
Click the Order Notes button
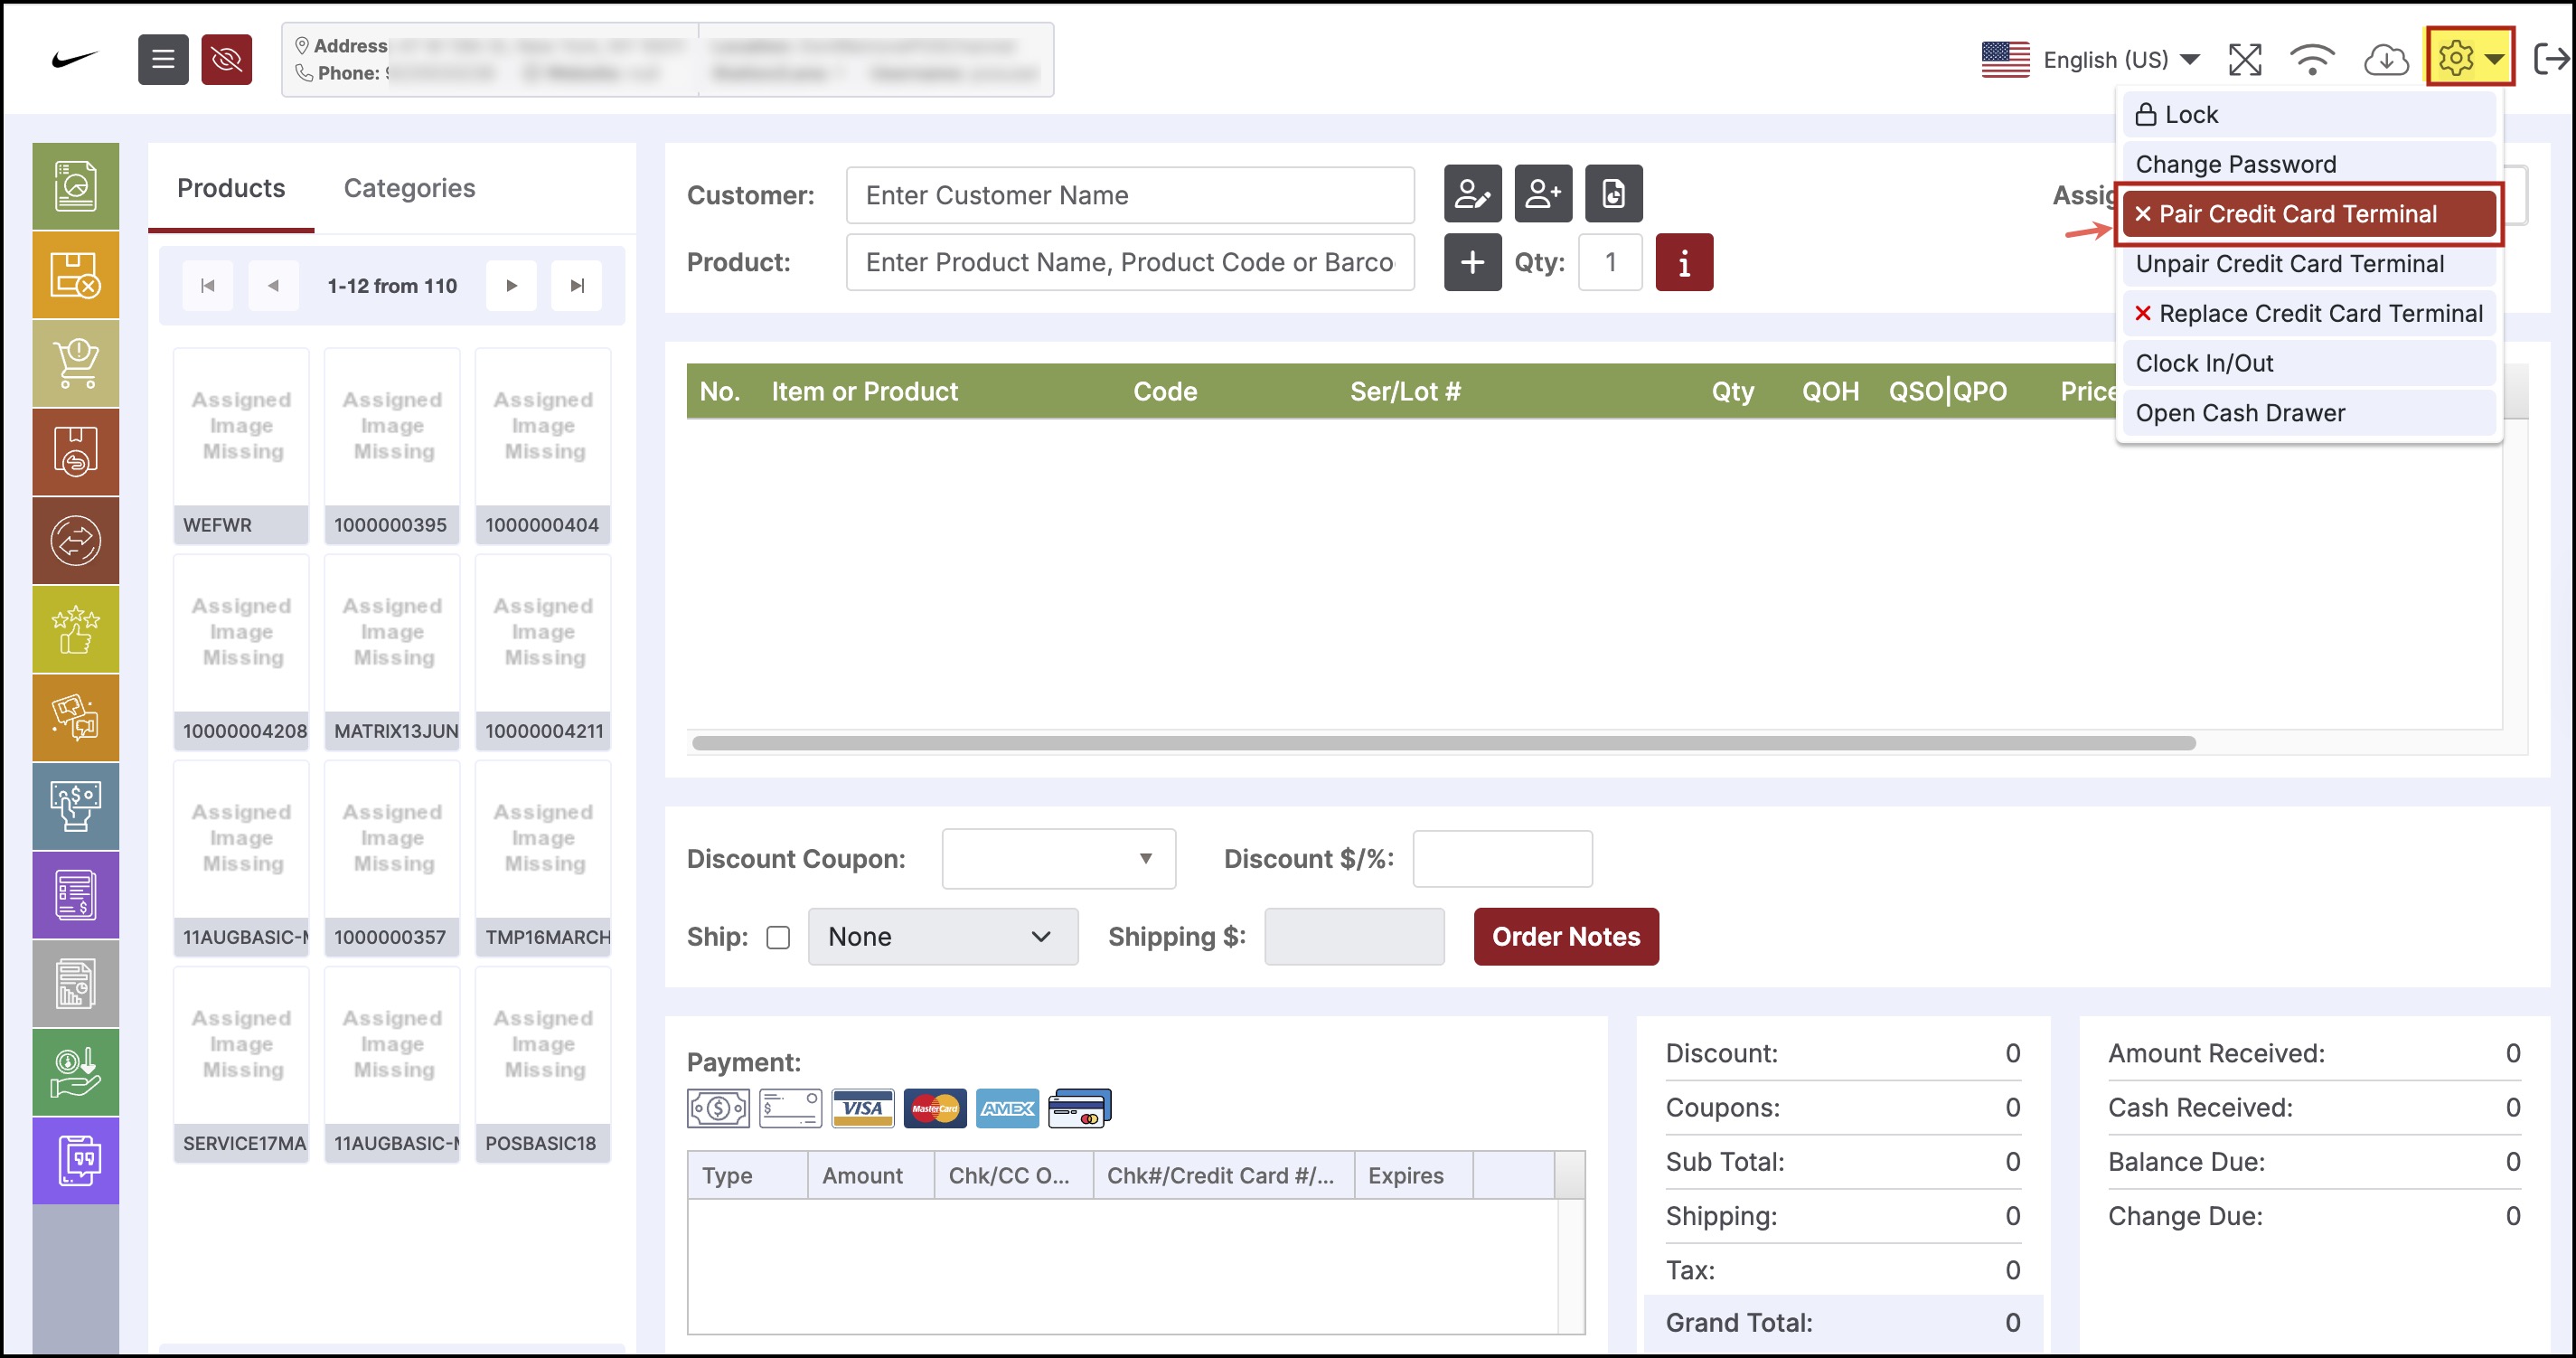pyautogui.click(x=1565, y=937)
